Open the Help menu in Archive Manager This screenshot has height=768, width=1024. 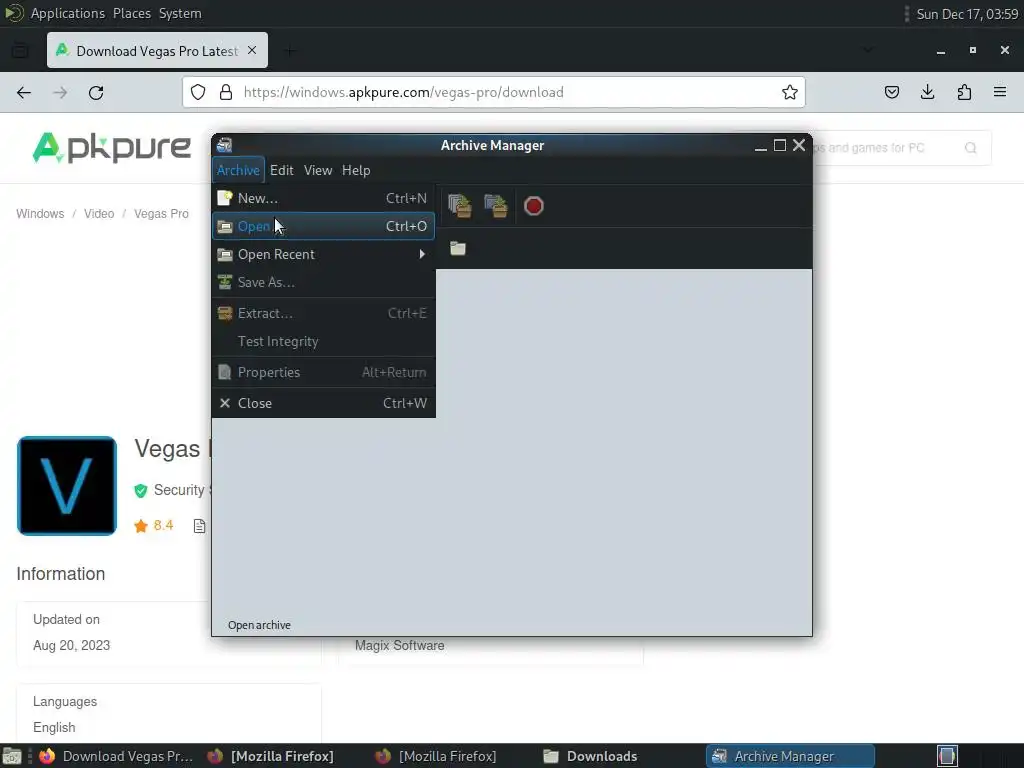point(356,170)
